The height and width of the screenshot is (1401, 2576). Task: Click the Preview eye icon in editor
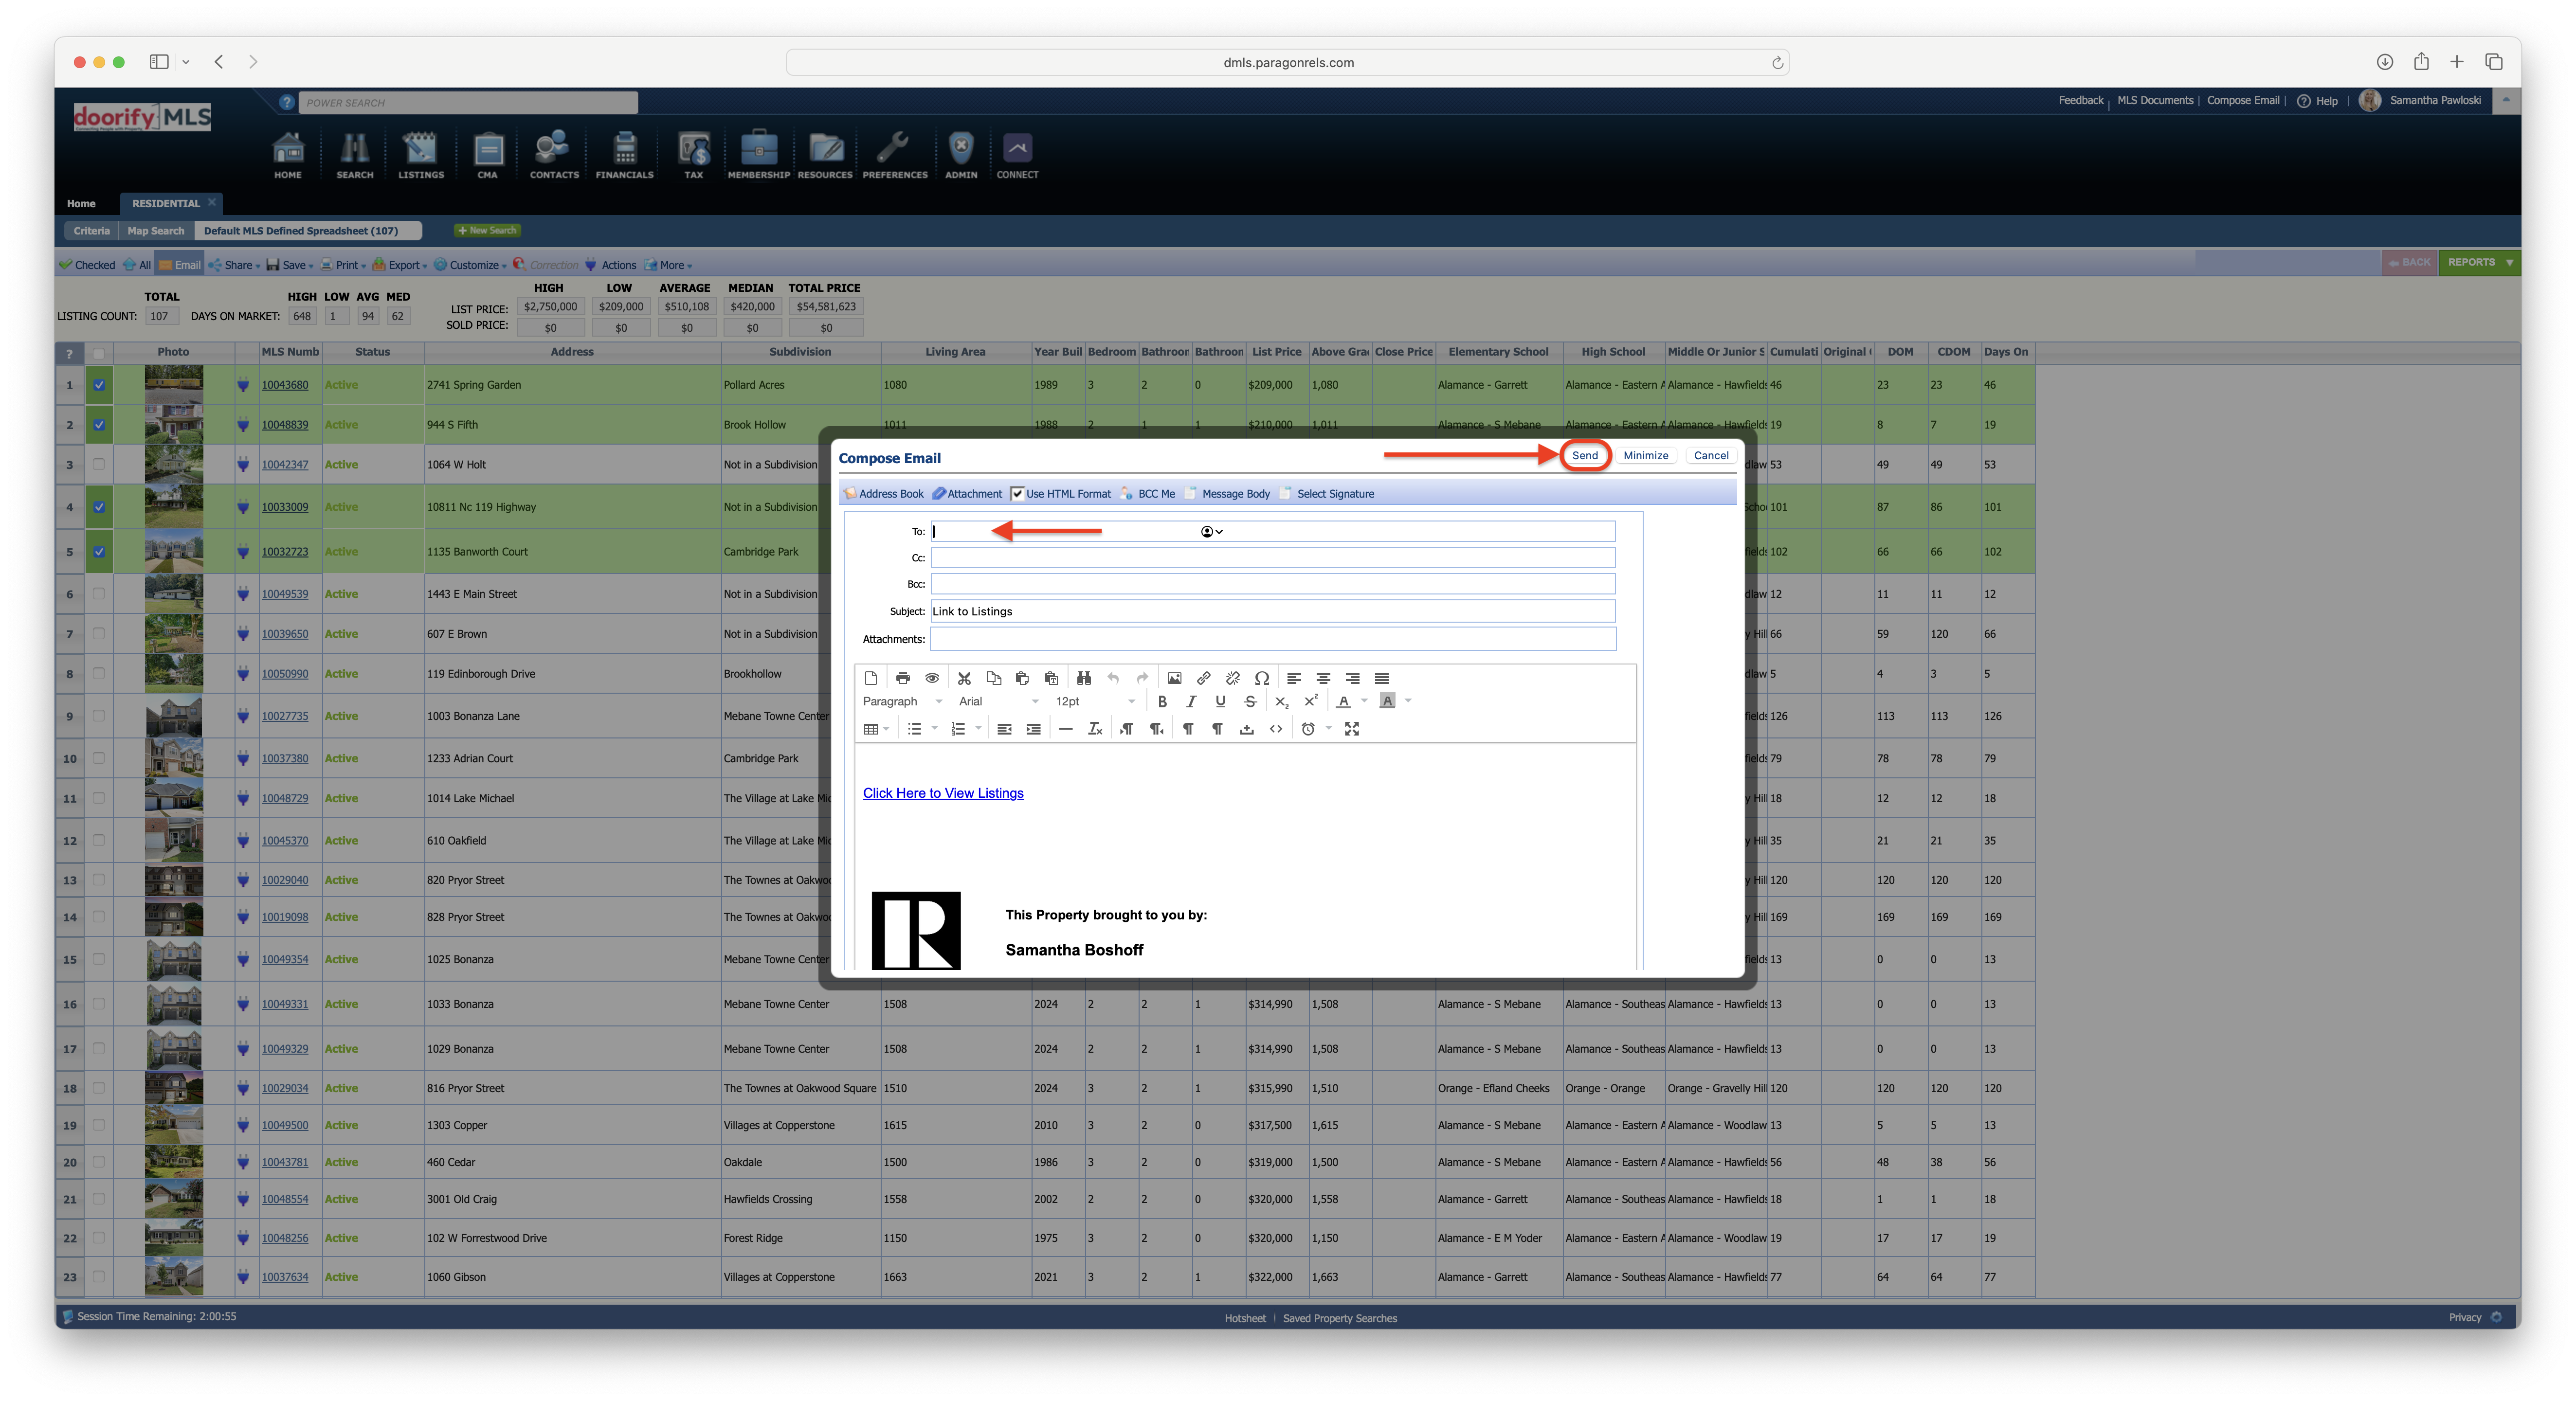[932, 678]
